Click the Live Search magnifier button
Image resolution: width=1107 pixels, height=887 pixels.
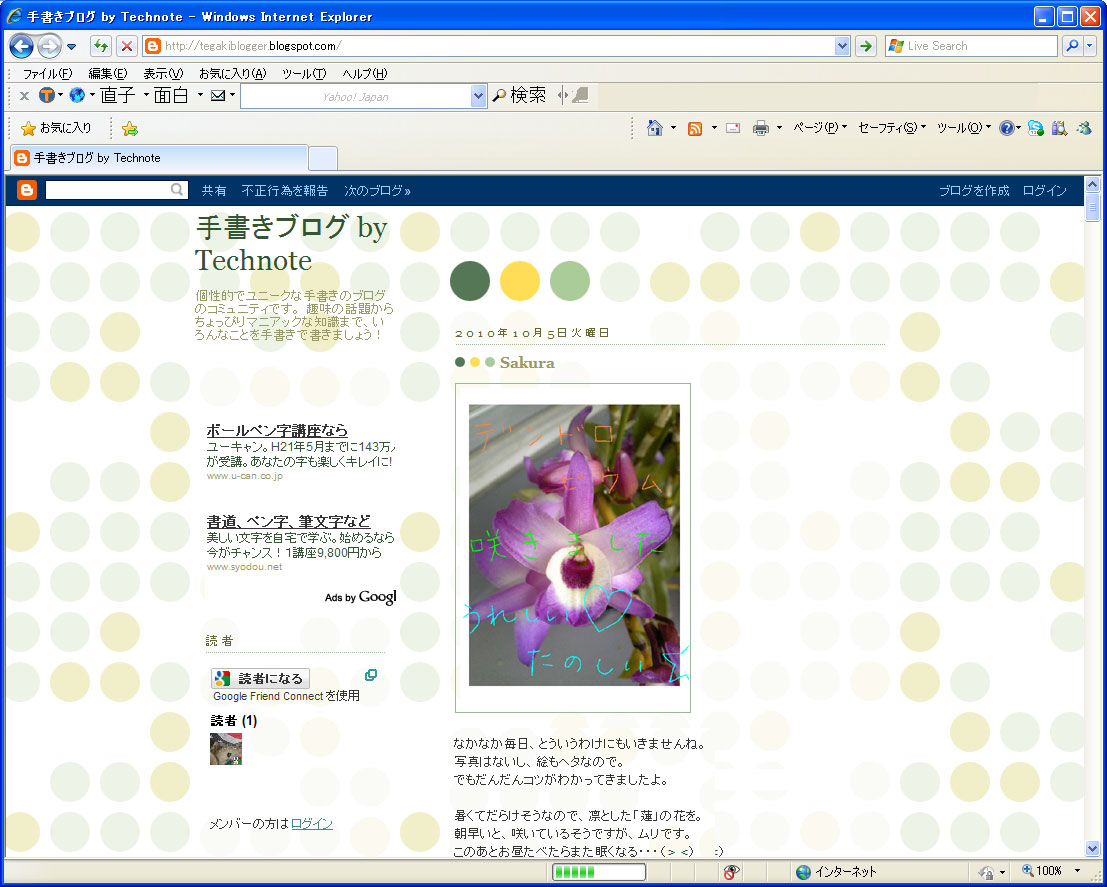click(1072, 46)
